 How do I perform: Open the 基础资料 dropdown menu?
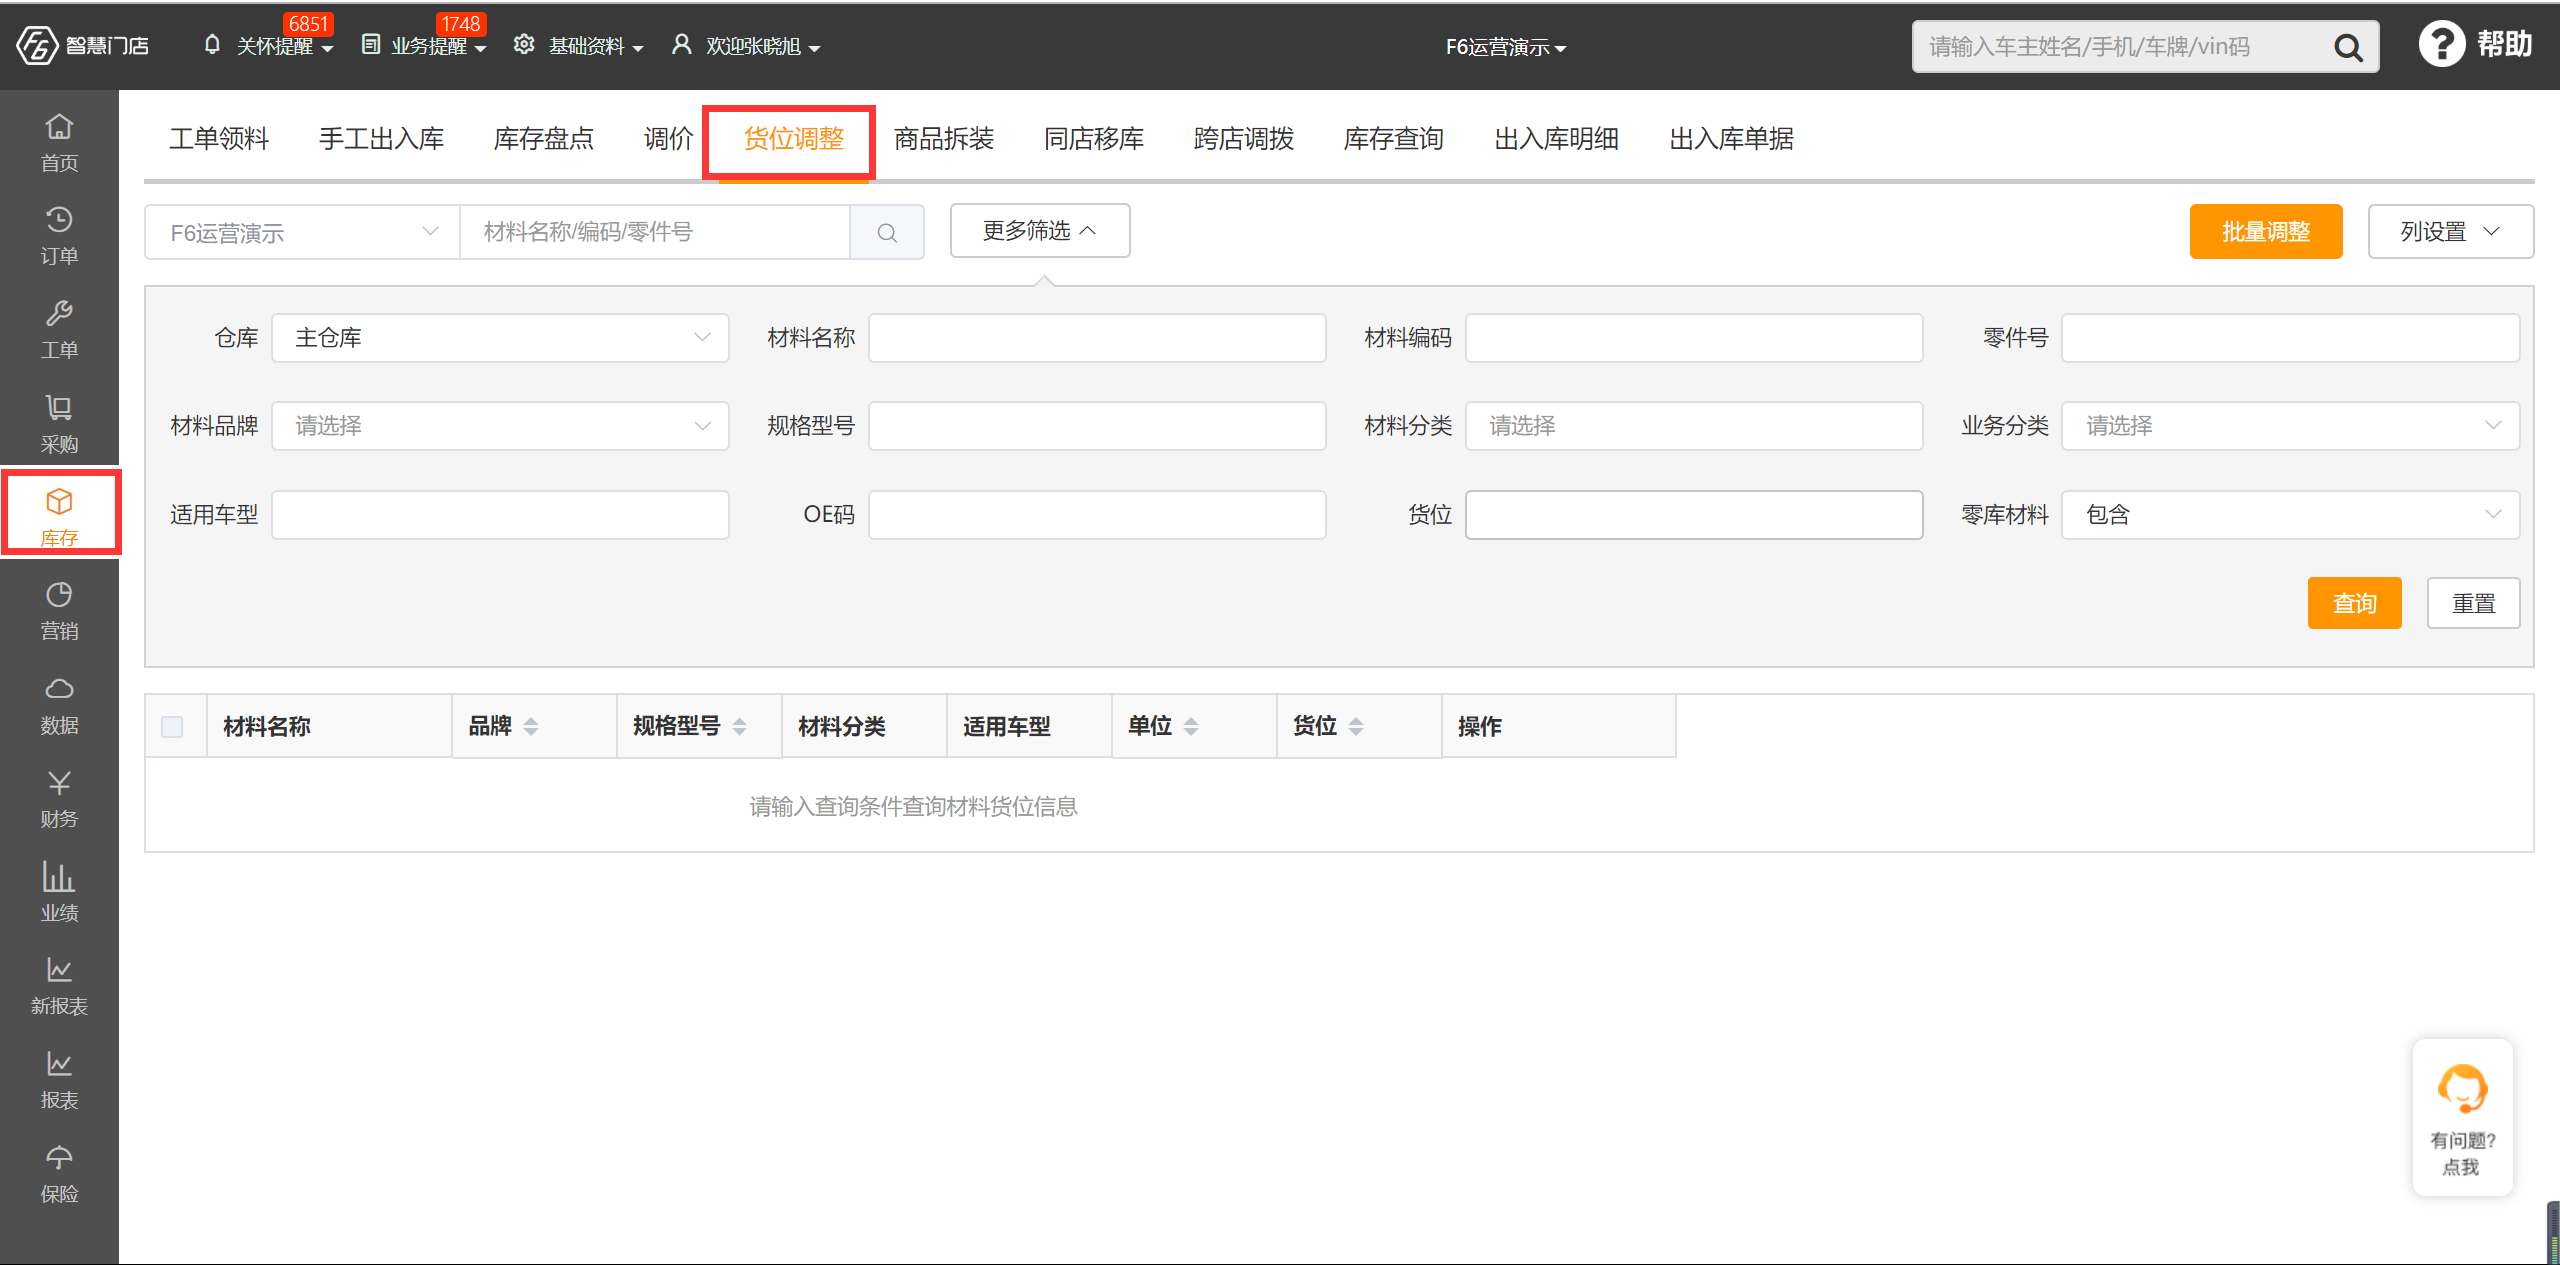pyautogui.click(x=579, y=46)
